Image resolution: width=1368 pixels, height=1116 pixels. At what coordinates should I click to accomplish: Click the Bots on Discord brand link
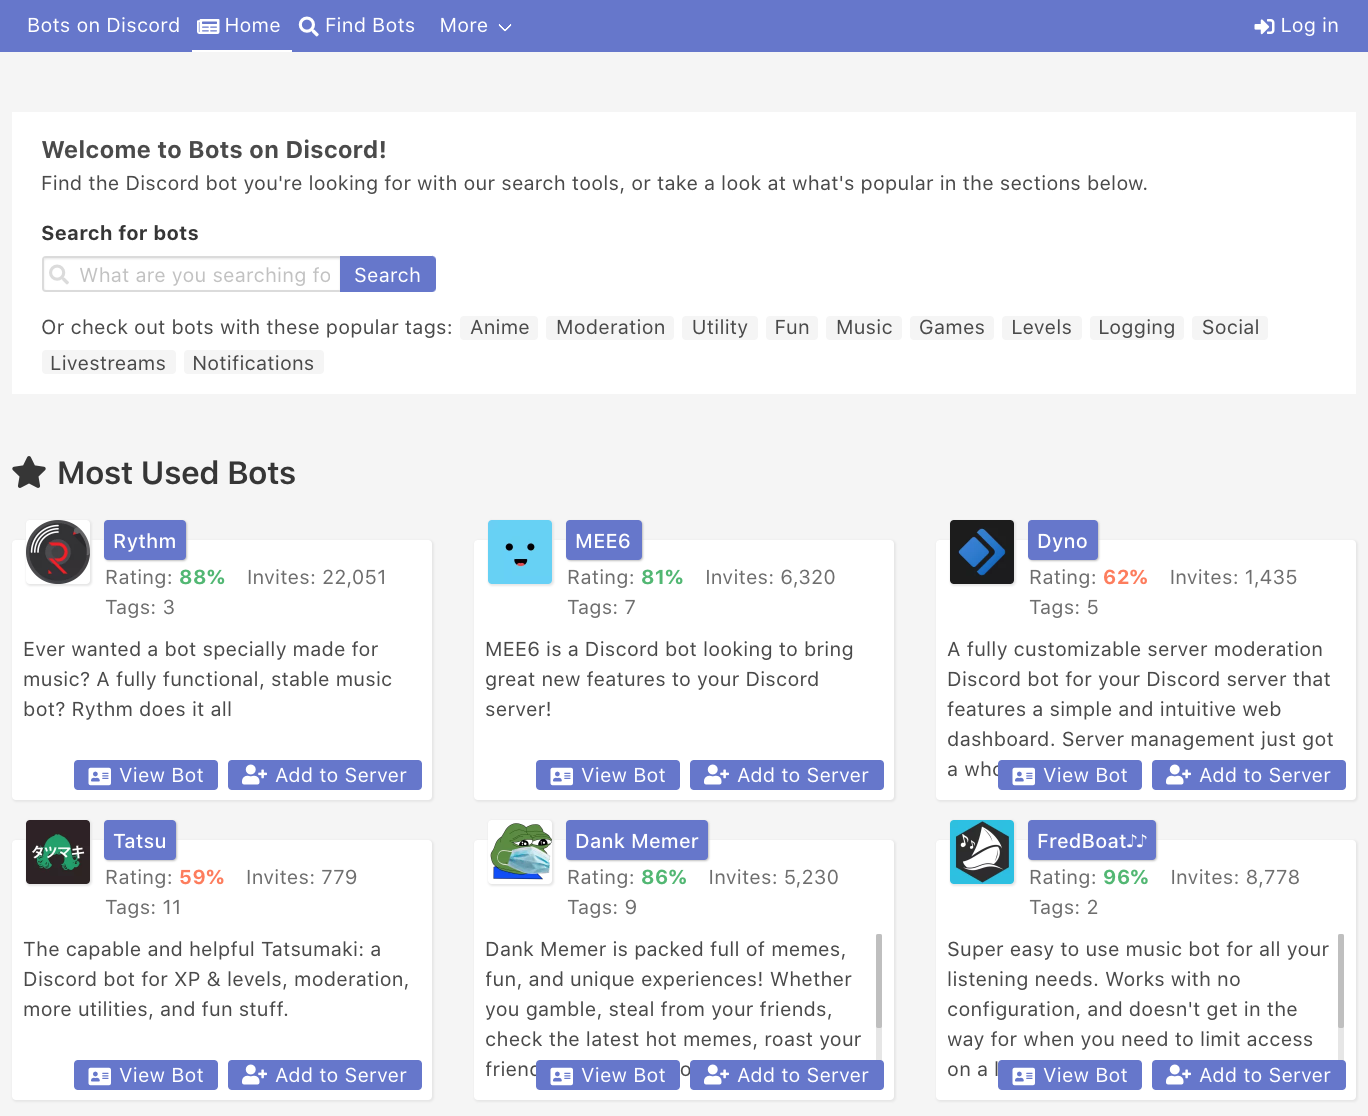pyautogui.click(x=104, y=26)
